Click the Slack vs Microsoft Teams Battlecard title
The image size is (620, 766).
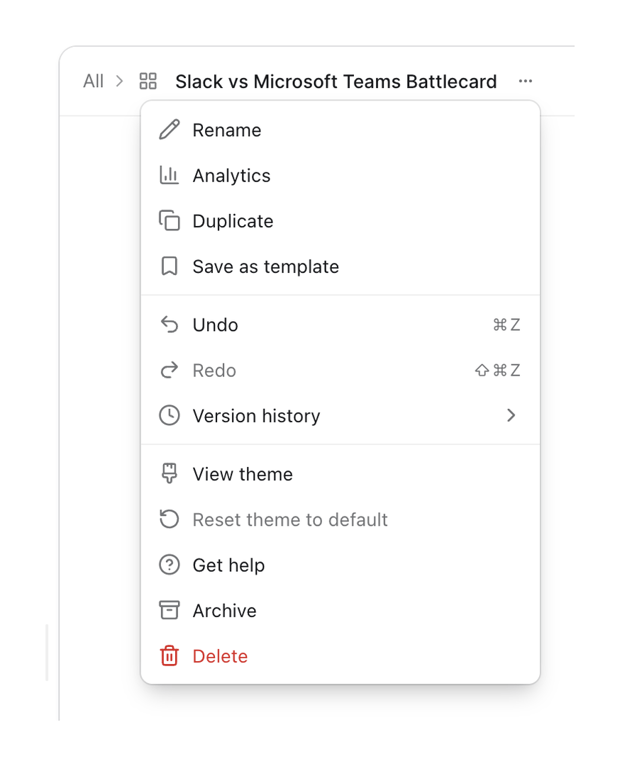(x=336, y=81)
